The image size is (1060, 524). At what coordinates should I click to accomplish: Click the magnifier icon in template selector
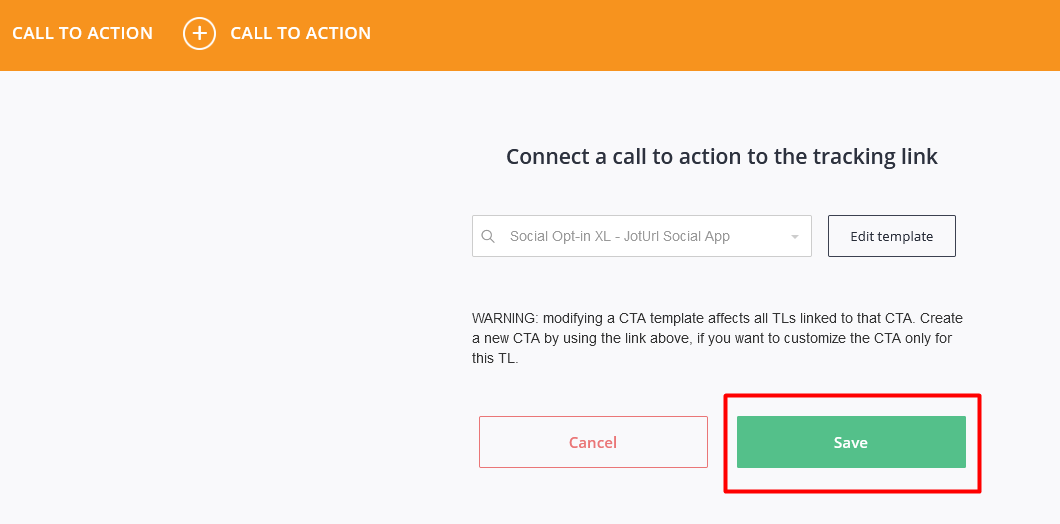[487, 237]
